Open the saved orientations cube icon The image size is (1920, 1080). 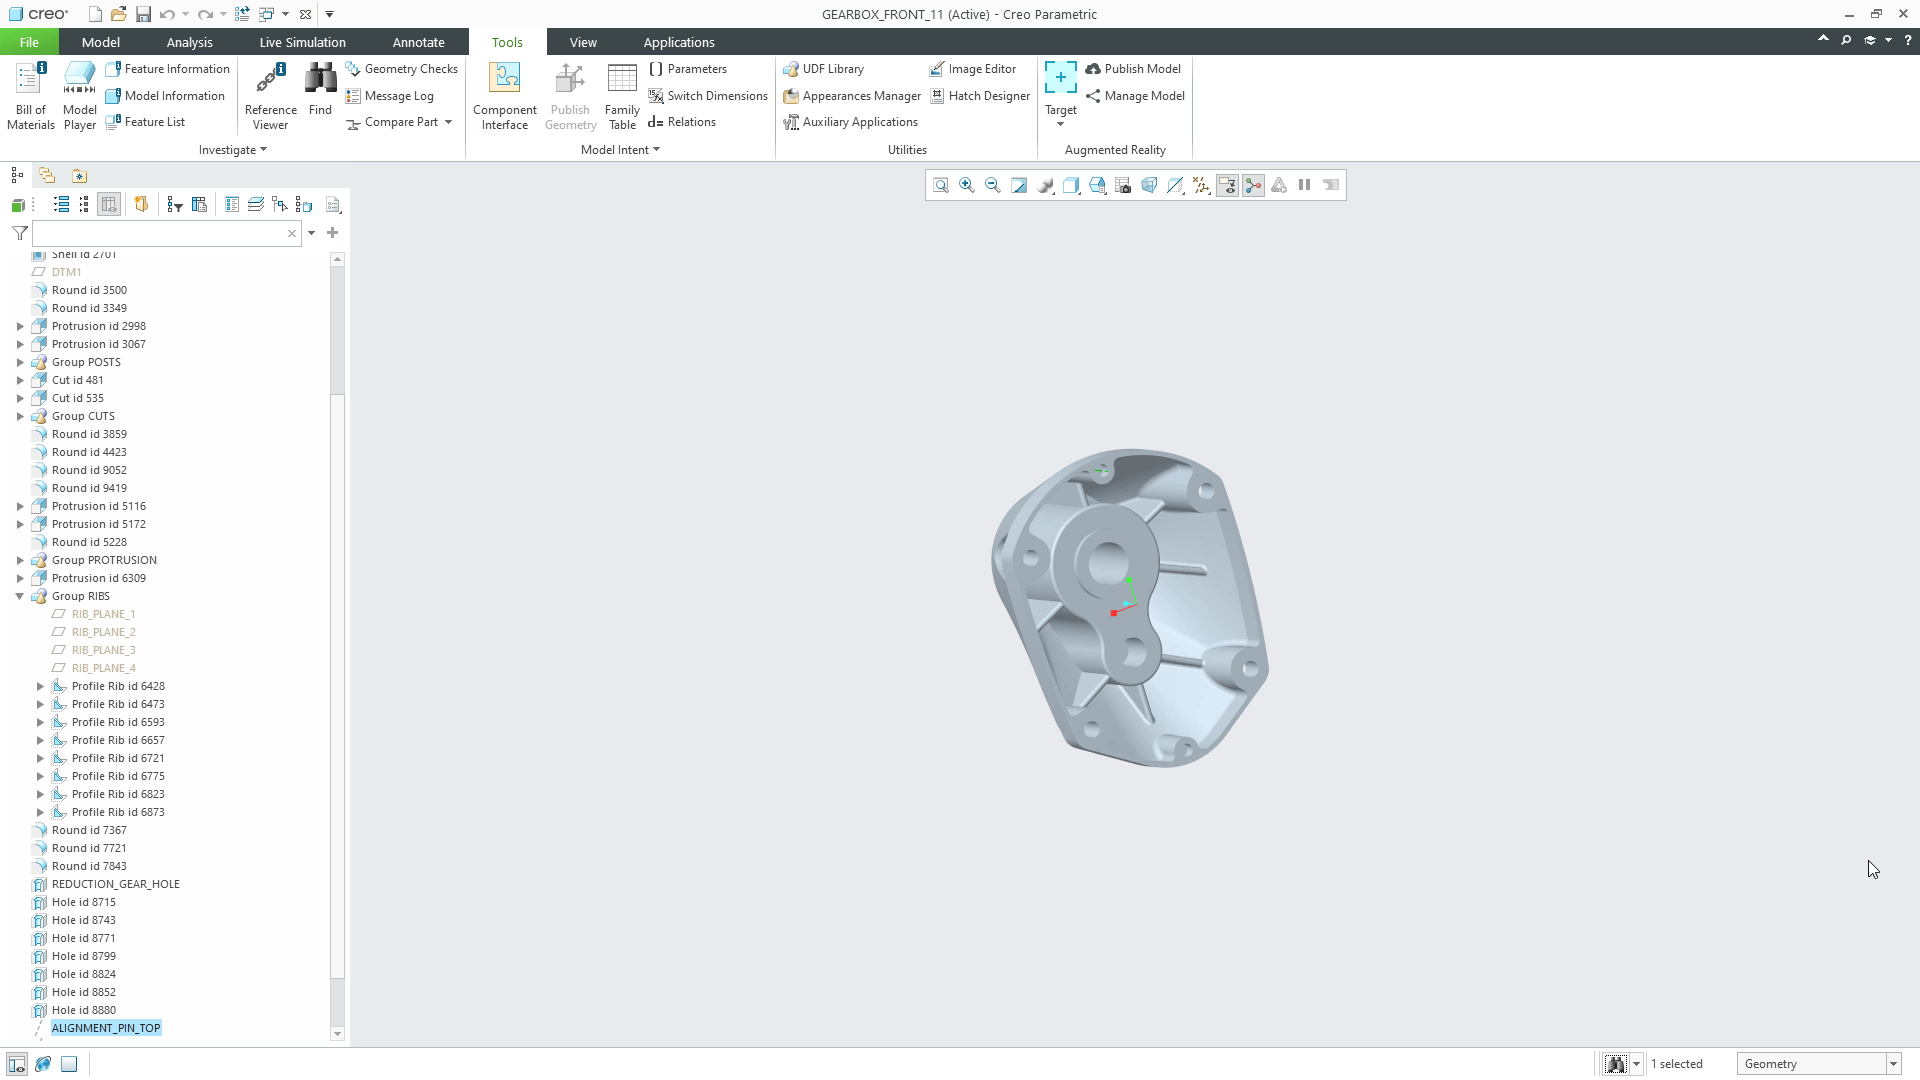click(x=1097, y=185)
